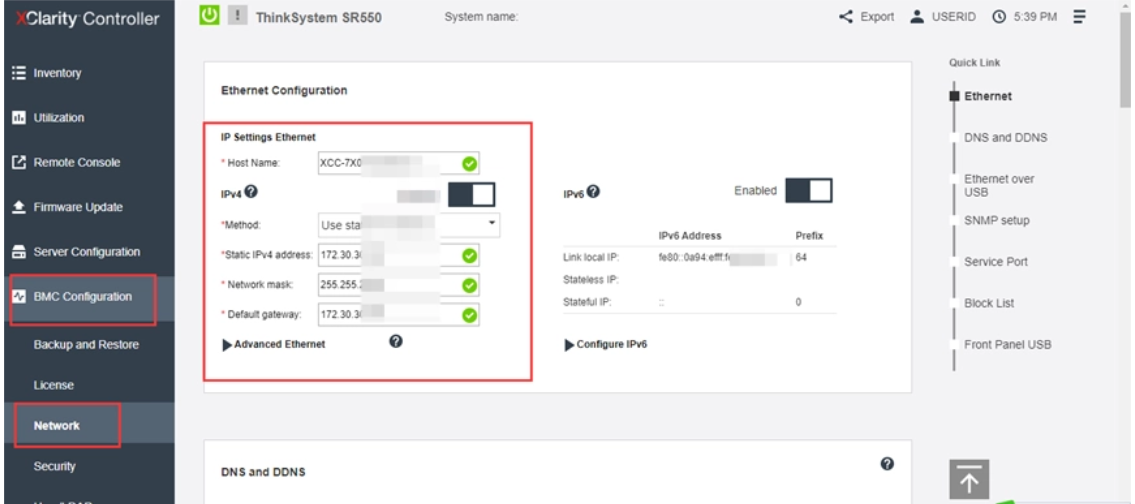The width and height of the screenshot is (1135, 504).
Task: Open the IPv4 Method dropdown
Action: [409, 225]
